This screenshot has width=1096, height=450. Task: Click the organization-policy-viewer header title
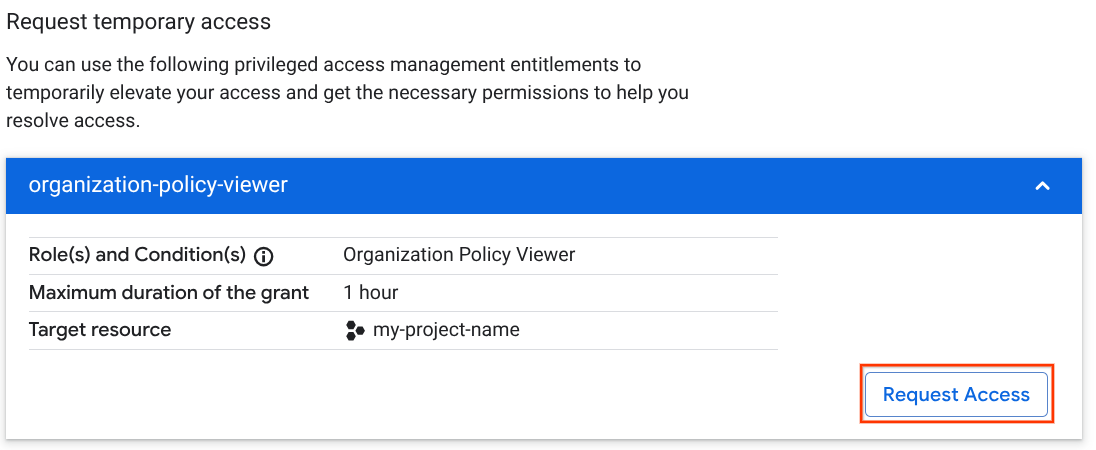(158, 185)
